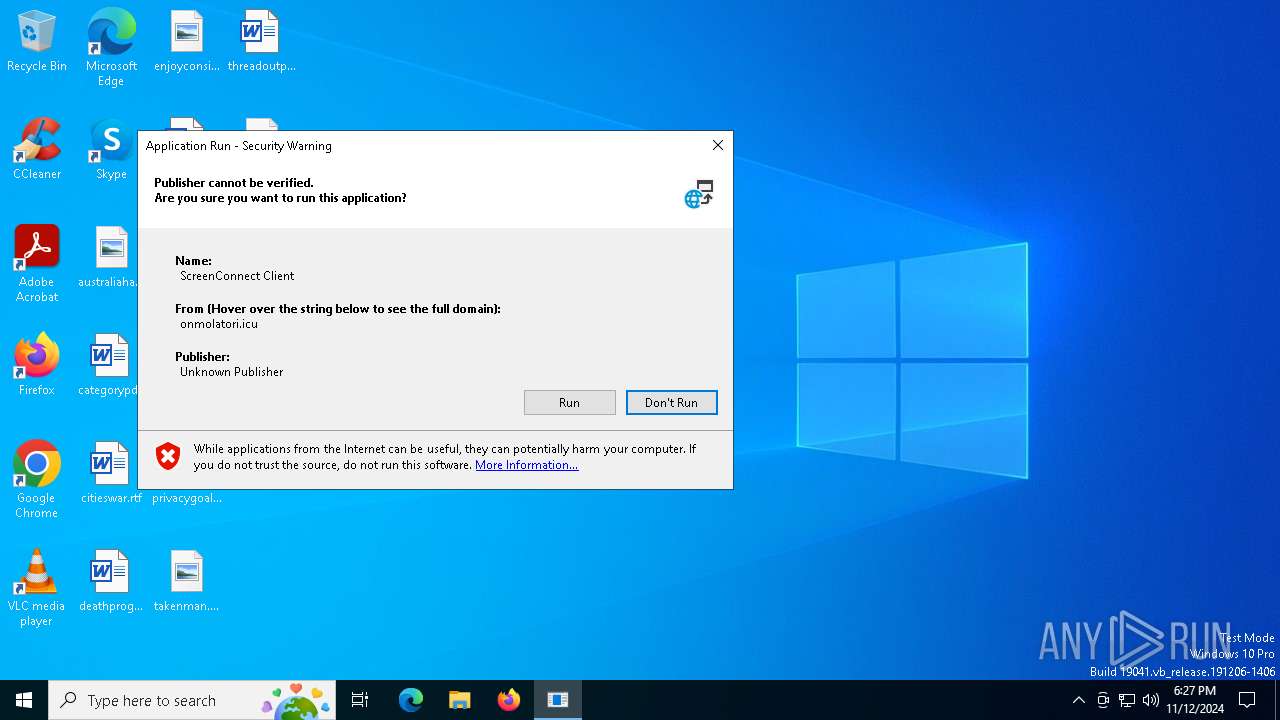
Task: Select the deathprog... Word document
Action: pos(111,582)
